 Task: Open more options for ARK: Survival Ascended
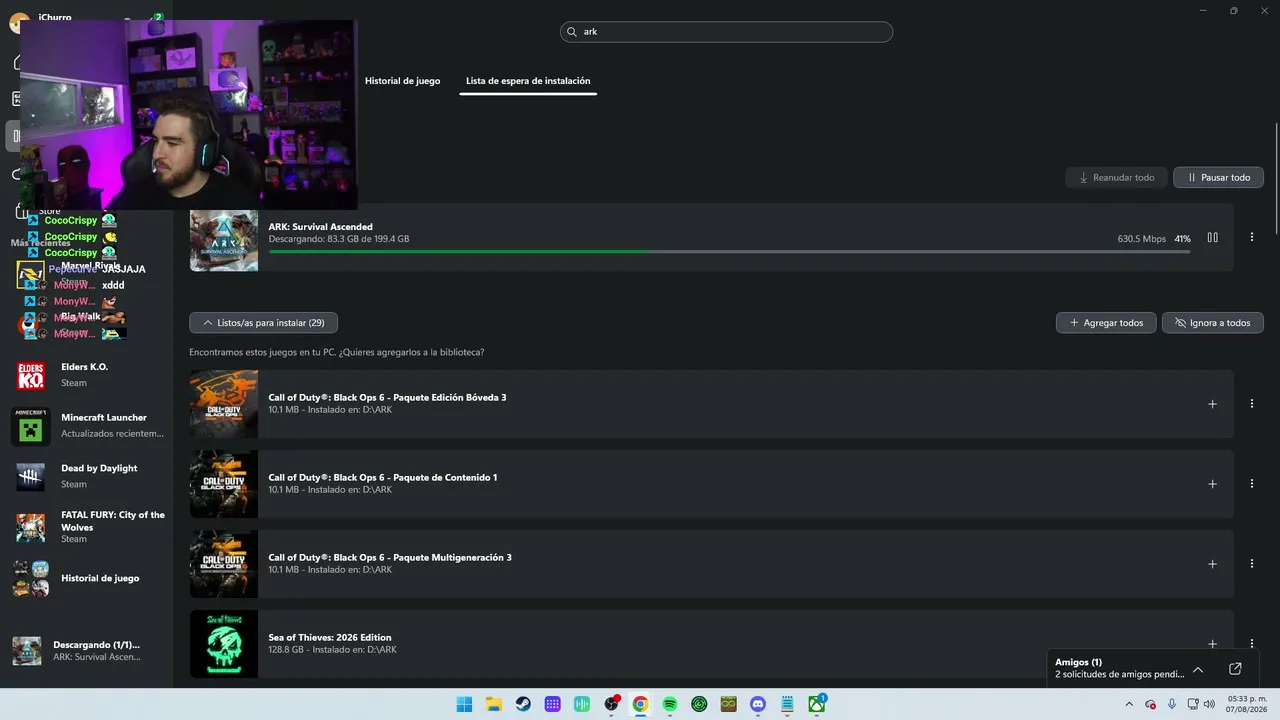pos(1252,237)
